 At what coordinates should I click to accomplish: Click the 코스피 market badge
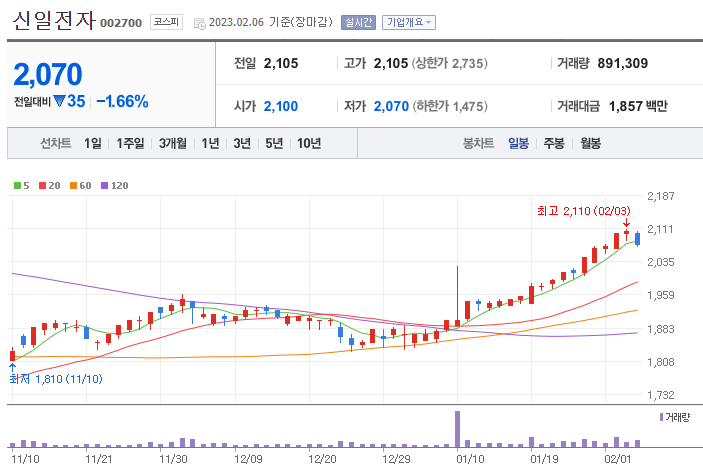click(x=166, y=22)
